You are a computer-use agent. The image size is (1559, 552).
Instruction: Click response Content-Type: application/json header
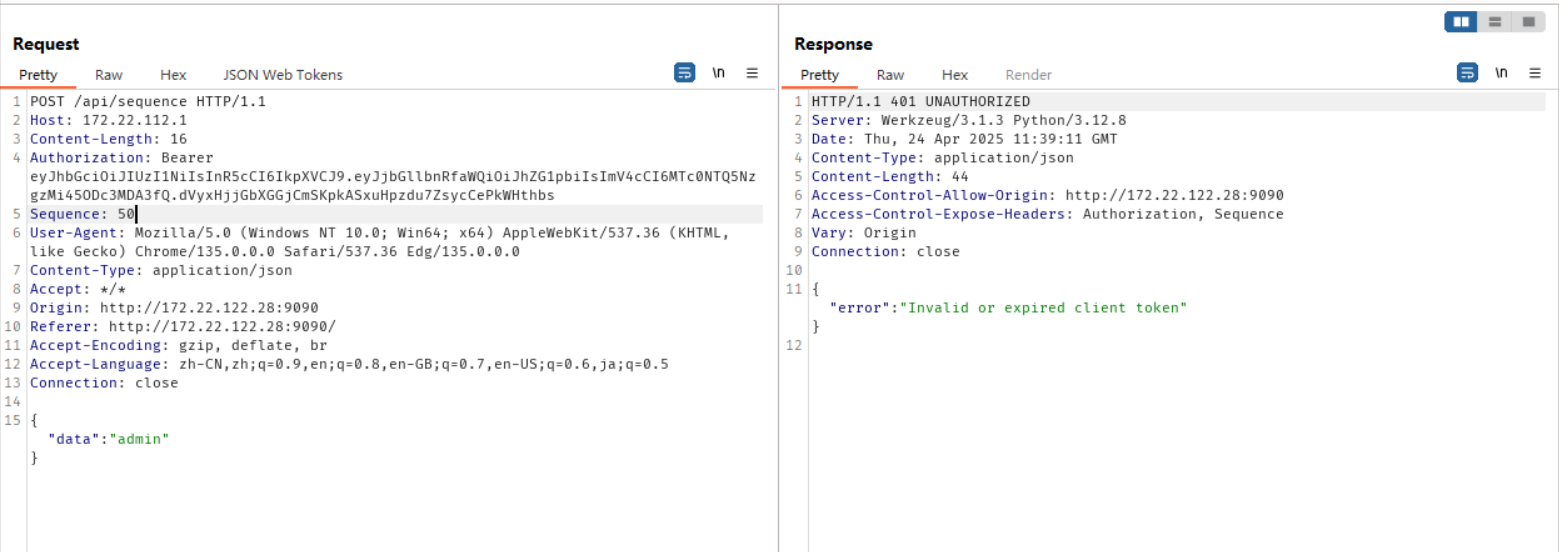(943, 158)
